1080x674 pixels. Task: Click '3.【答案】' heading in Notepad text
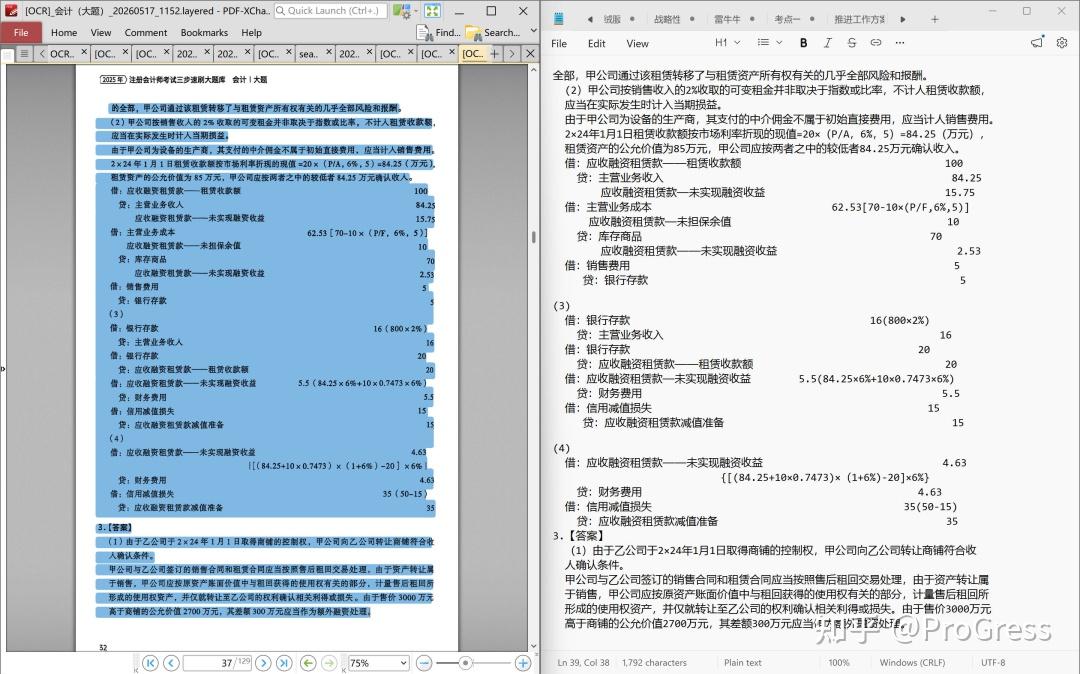point(579,536)
